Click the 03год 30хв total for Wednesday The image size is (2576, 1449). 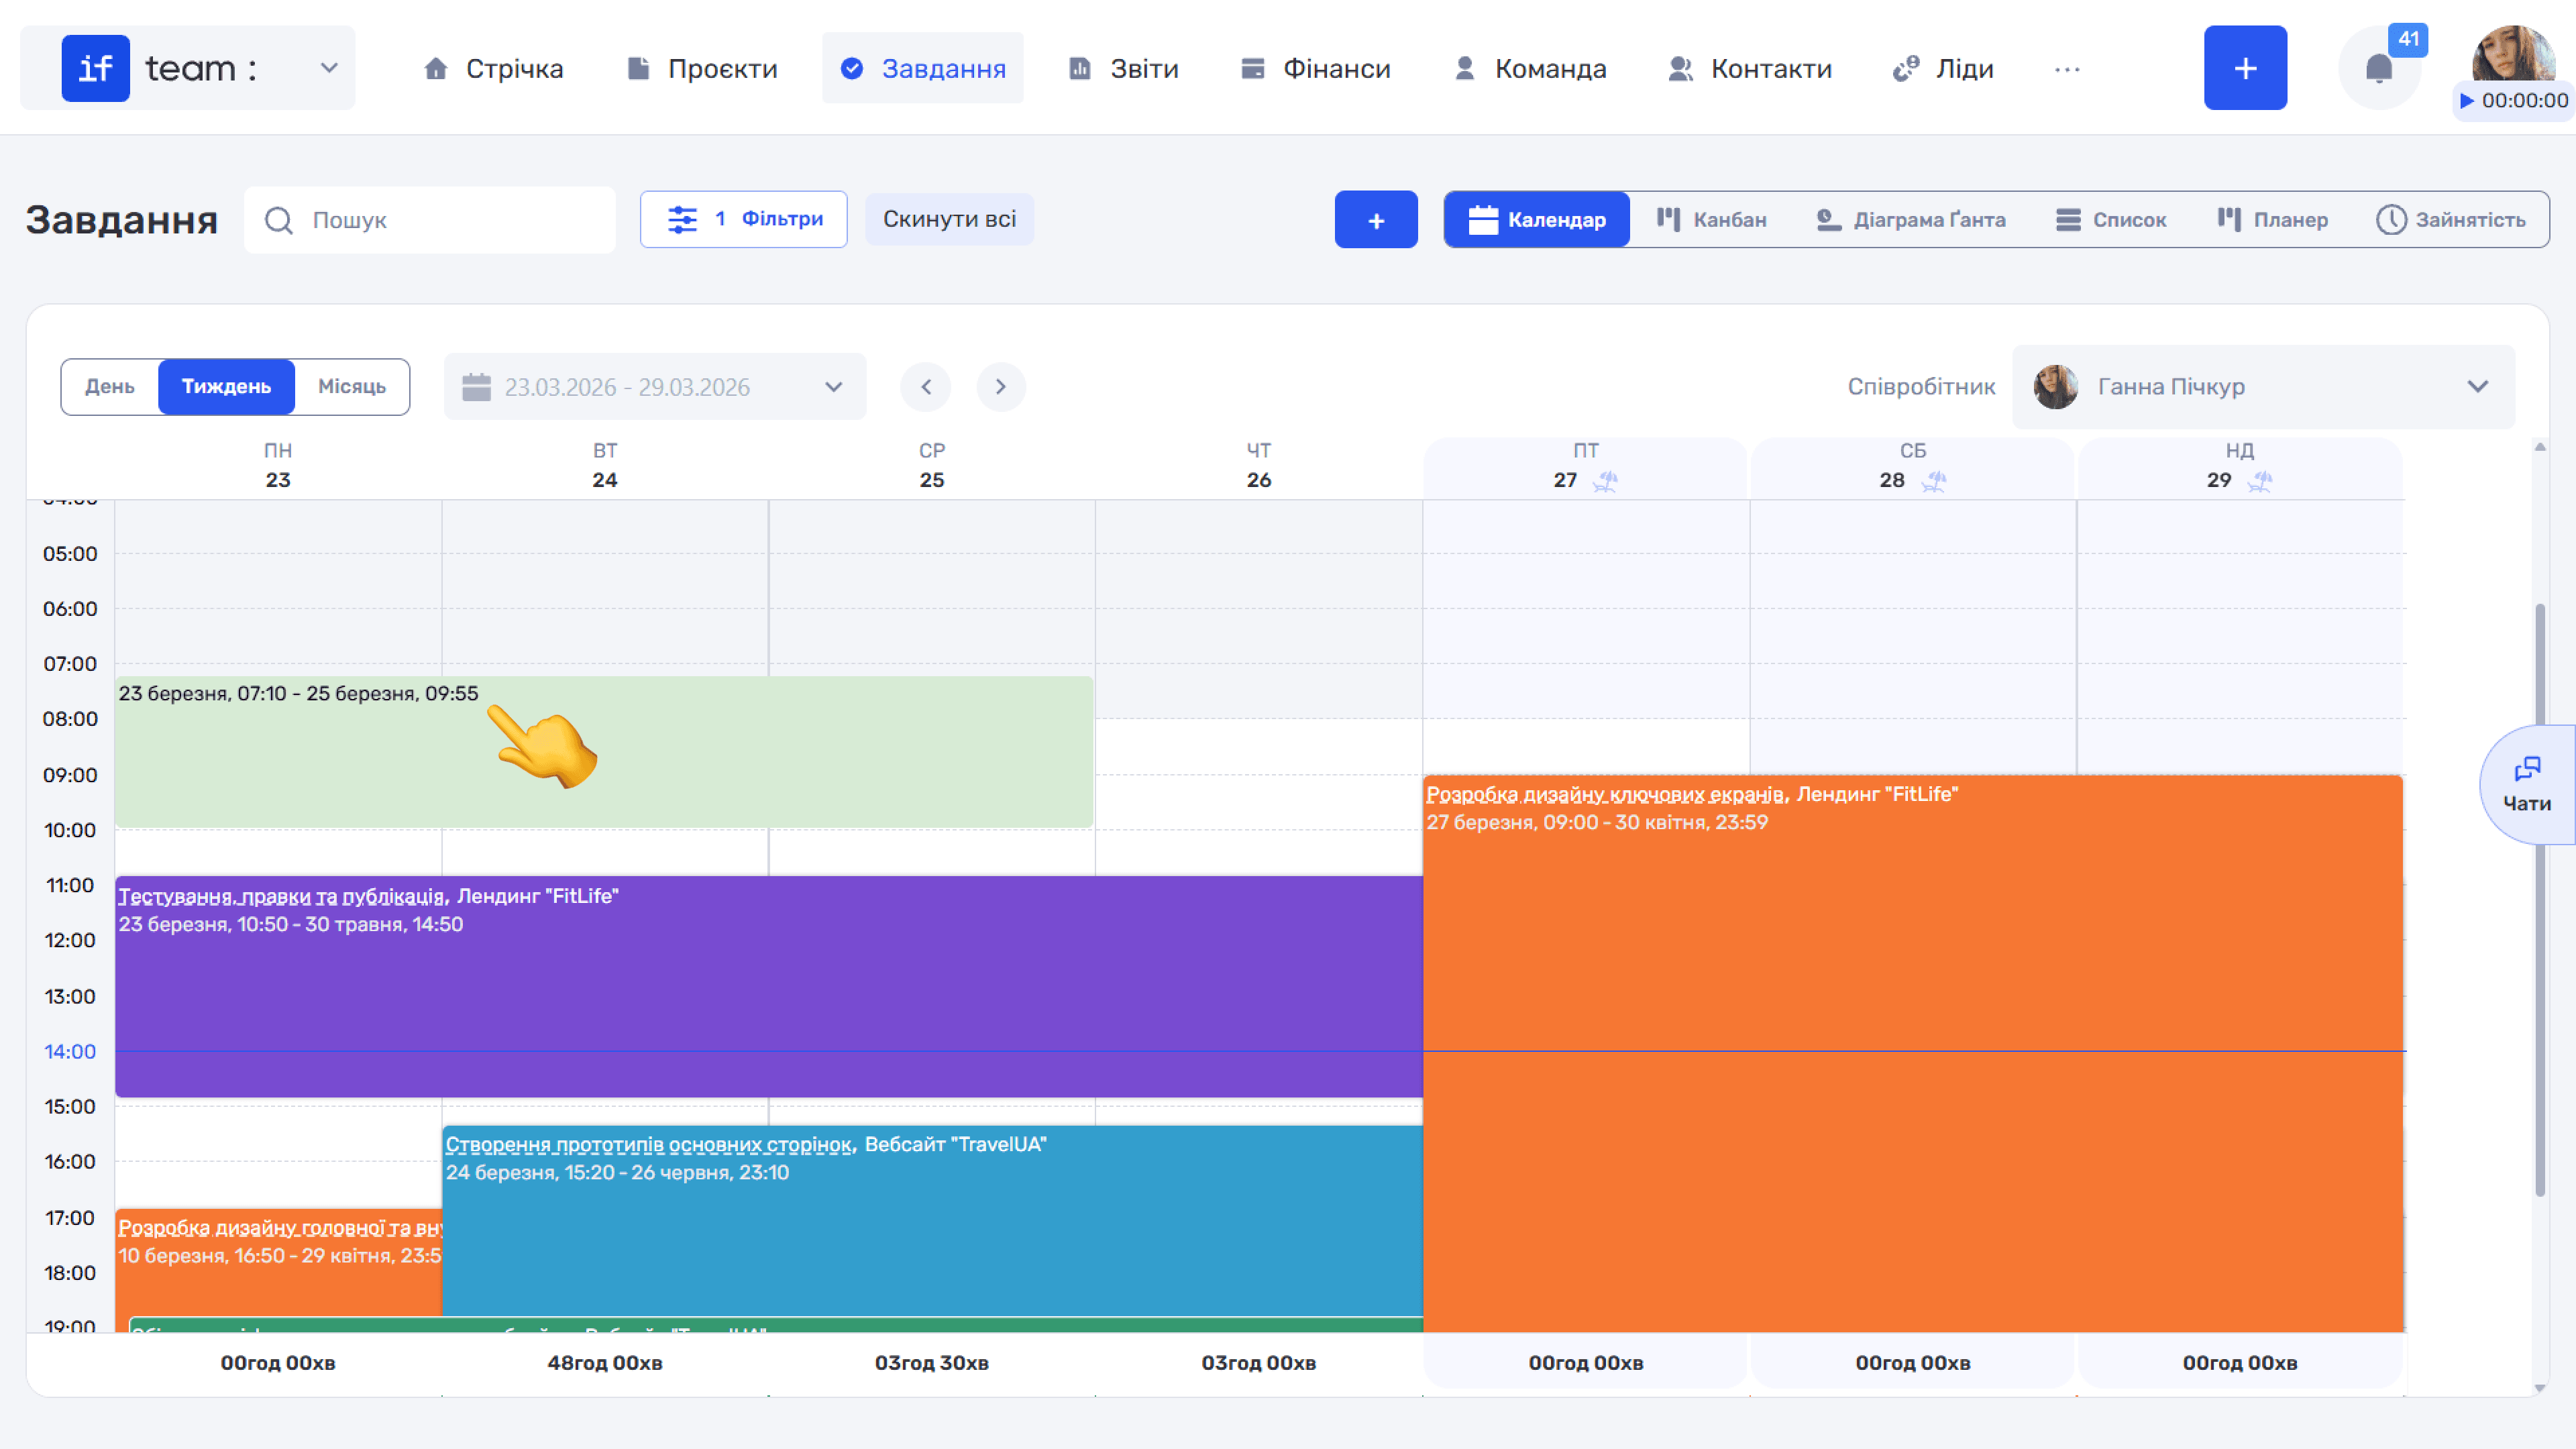tap(932, 1363)
